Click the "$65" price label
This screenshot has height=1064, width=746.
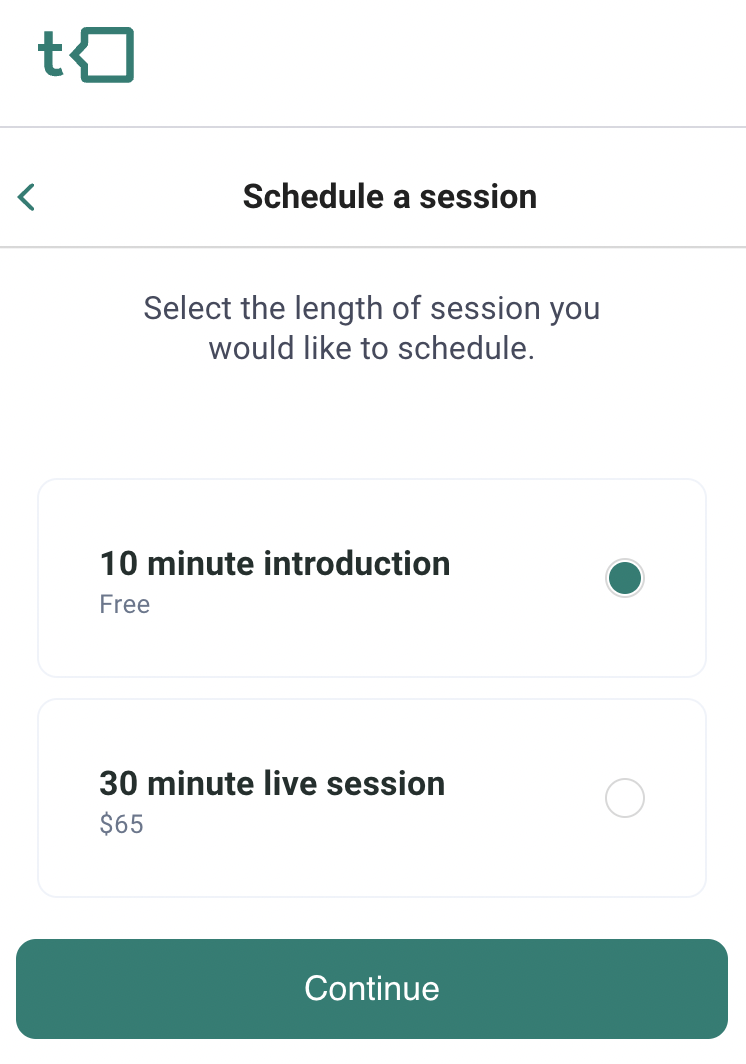122,824
